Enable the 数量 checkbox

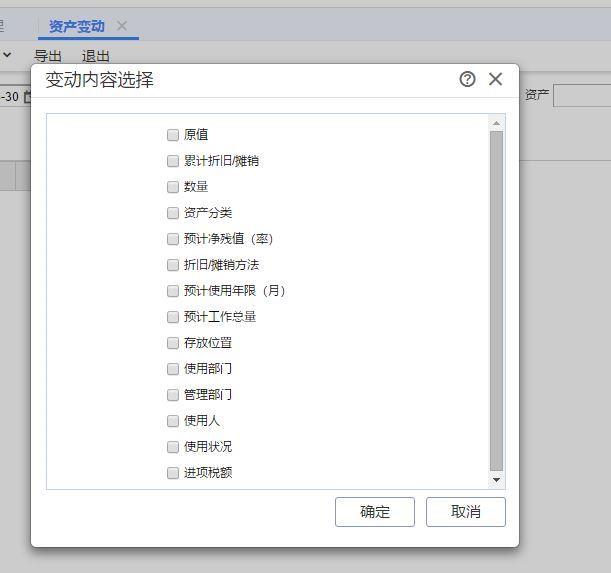[173, 187]
